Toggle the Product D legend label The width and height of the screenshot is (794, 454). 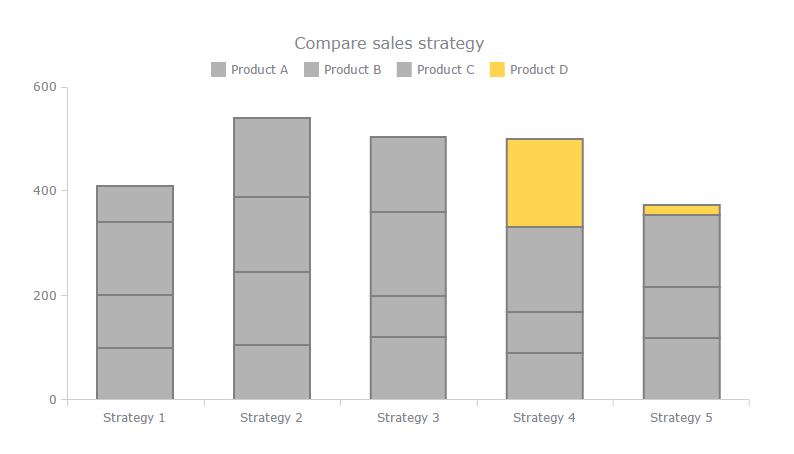click(x=539, y=70)
